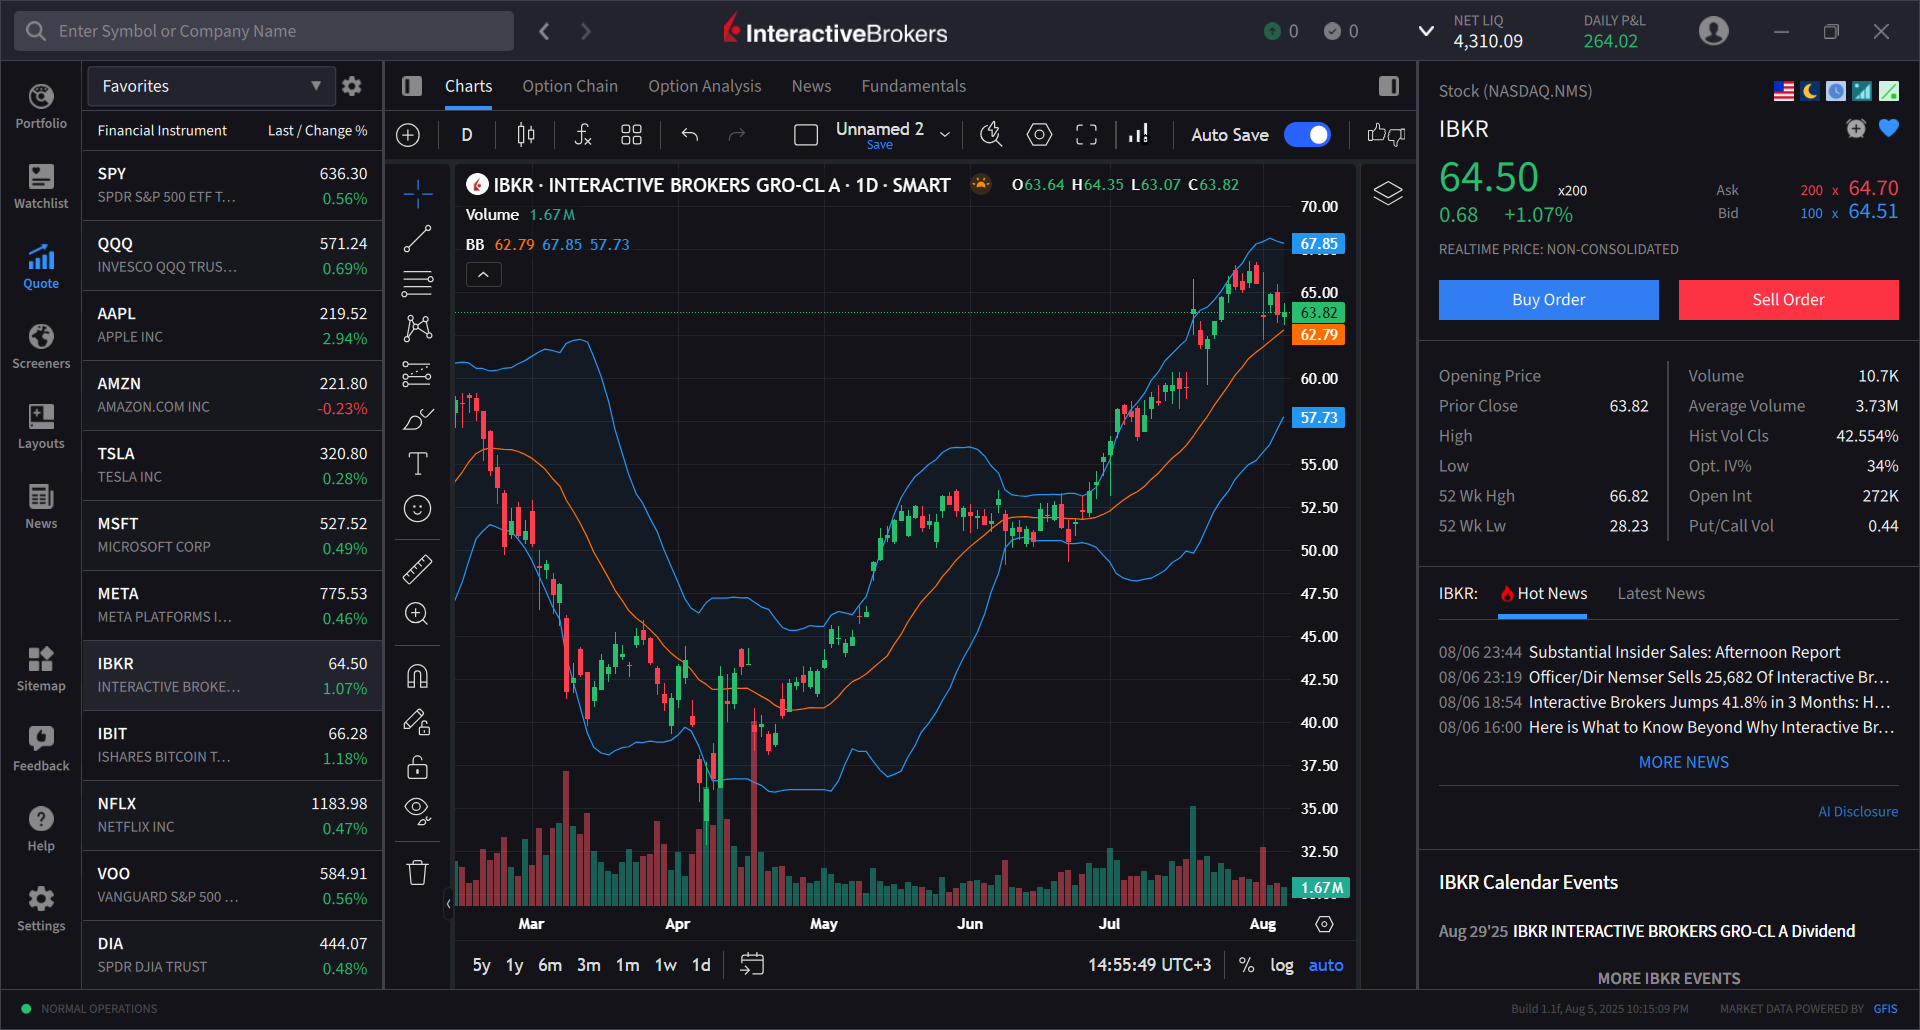
Task: Open the D interval selector
Action: (467, 135)
